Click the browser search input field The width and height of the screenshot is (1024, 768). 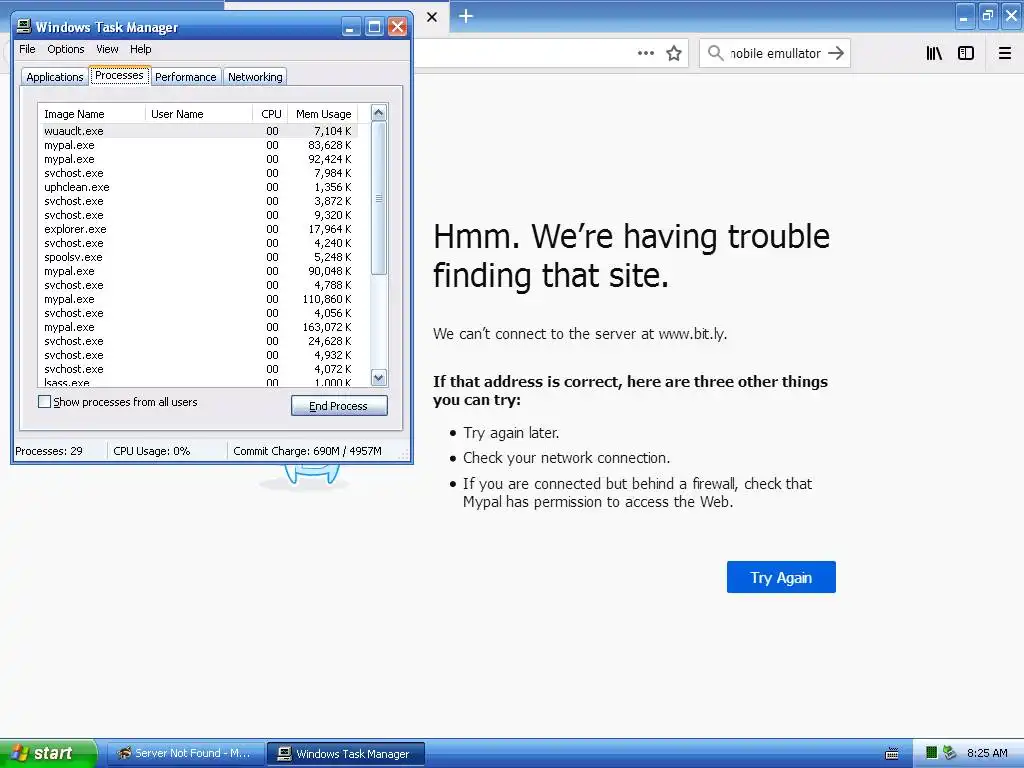tap(775, 53)
